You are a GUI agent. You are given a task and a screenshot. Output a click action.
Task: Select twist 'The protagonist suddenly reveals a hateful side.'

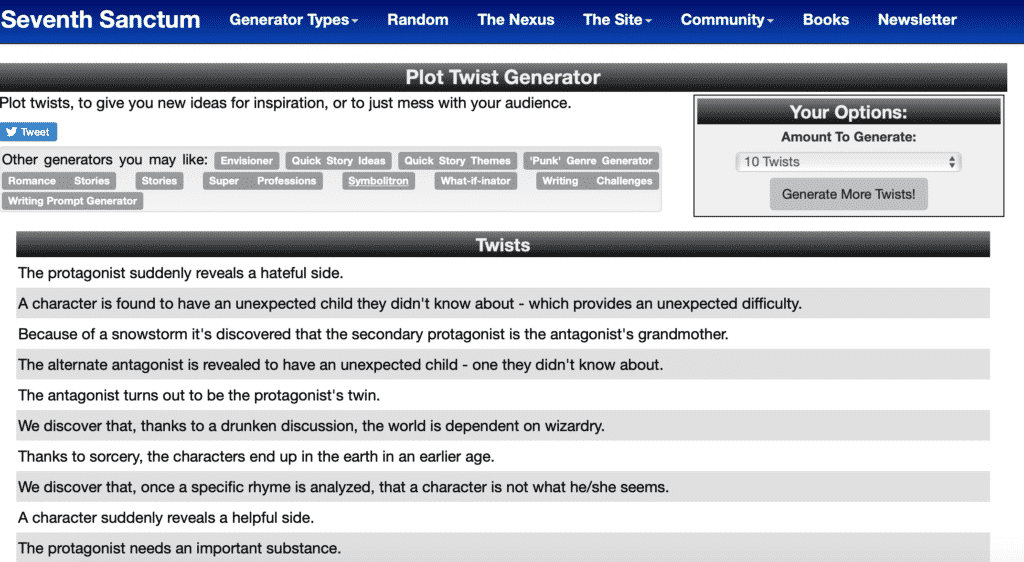click(503, 273)
